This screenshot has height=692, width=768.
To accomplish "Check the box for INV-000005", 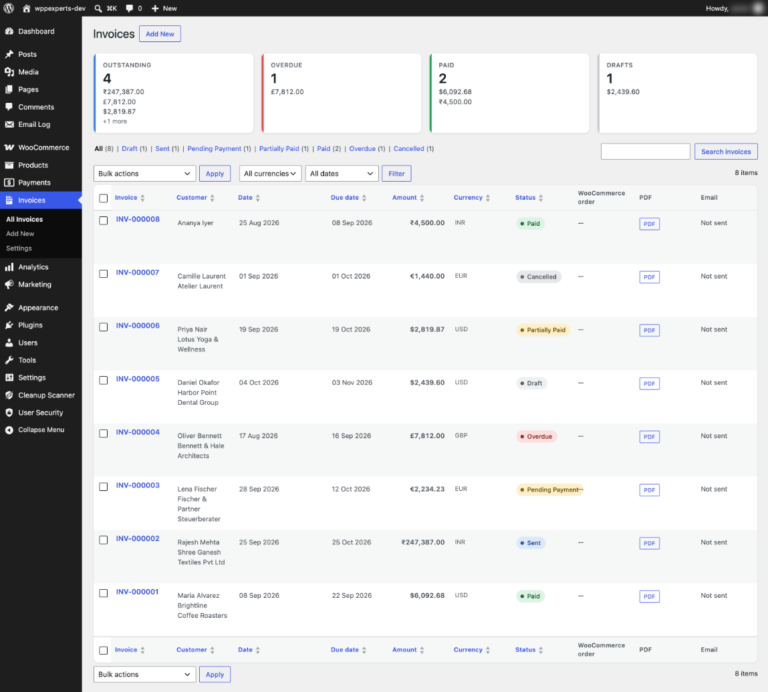I will [103, 380].
